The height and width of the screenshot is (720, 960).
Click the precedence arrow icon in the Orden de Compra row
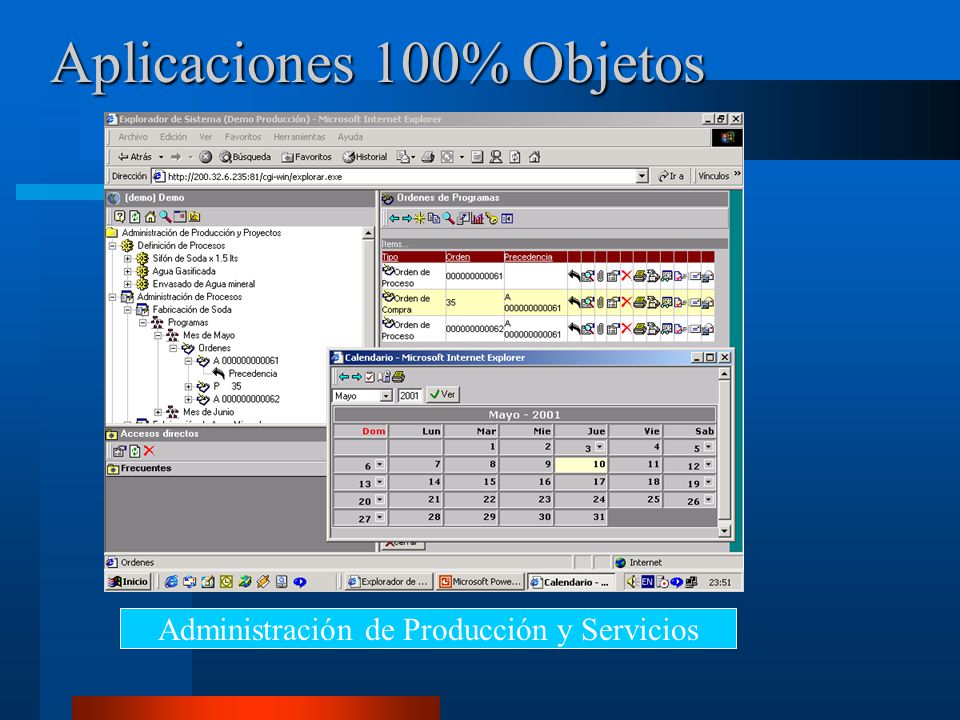pyautogui.click(x=574, y=302)
